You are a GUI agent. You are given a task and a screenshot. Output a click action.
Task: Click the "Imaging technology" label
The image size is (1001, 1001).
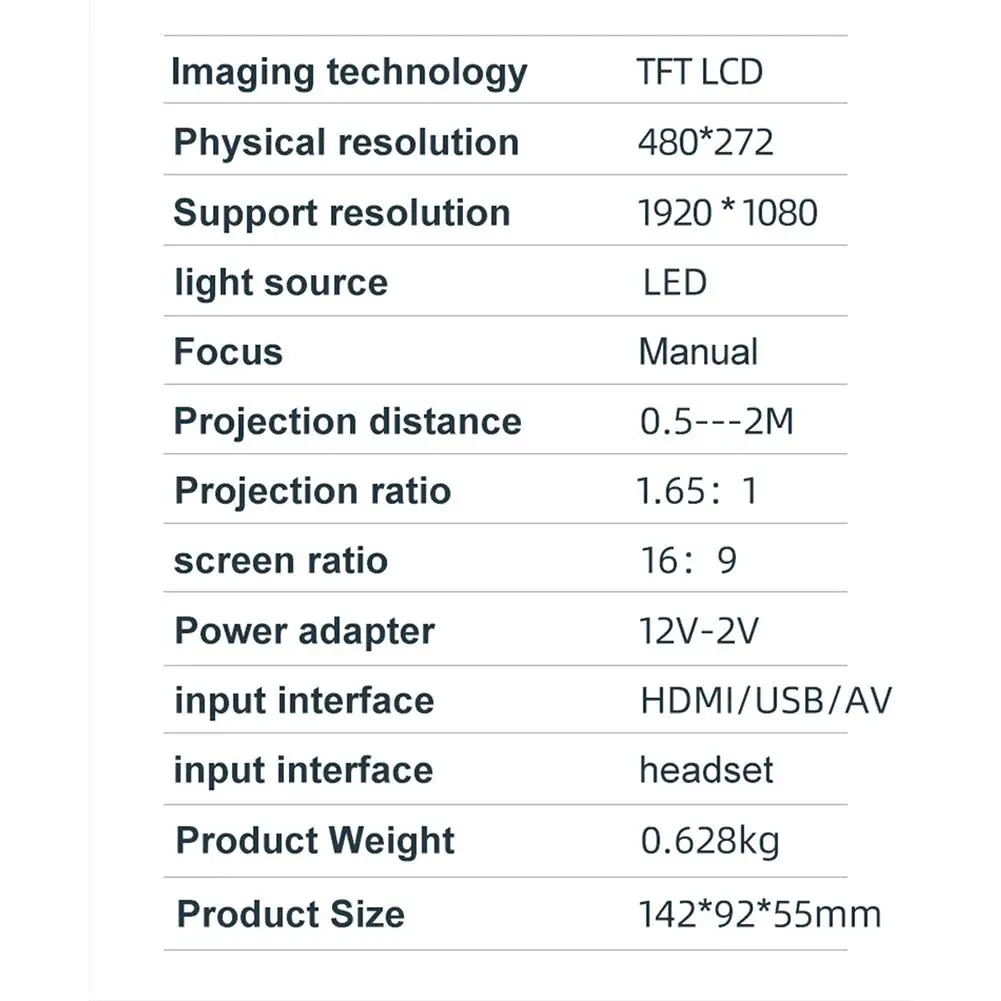349,73
